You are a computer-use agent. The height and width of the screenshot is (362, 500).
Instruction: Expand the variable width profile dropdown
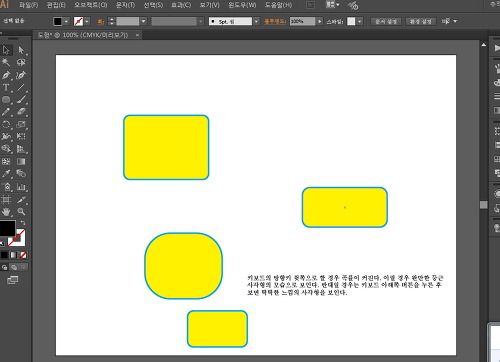200,21
